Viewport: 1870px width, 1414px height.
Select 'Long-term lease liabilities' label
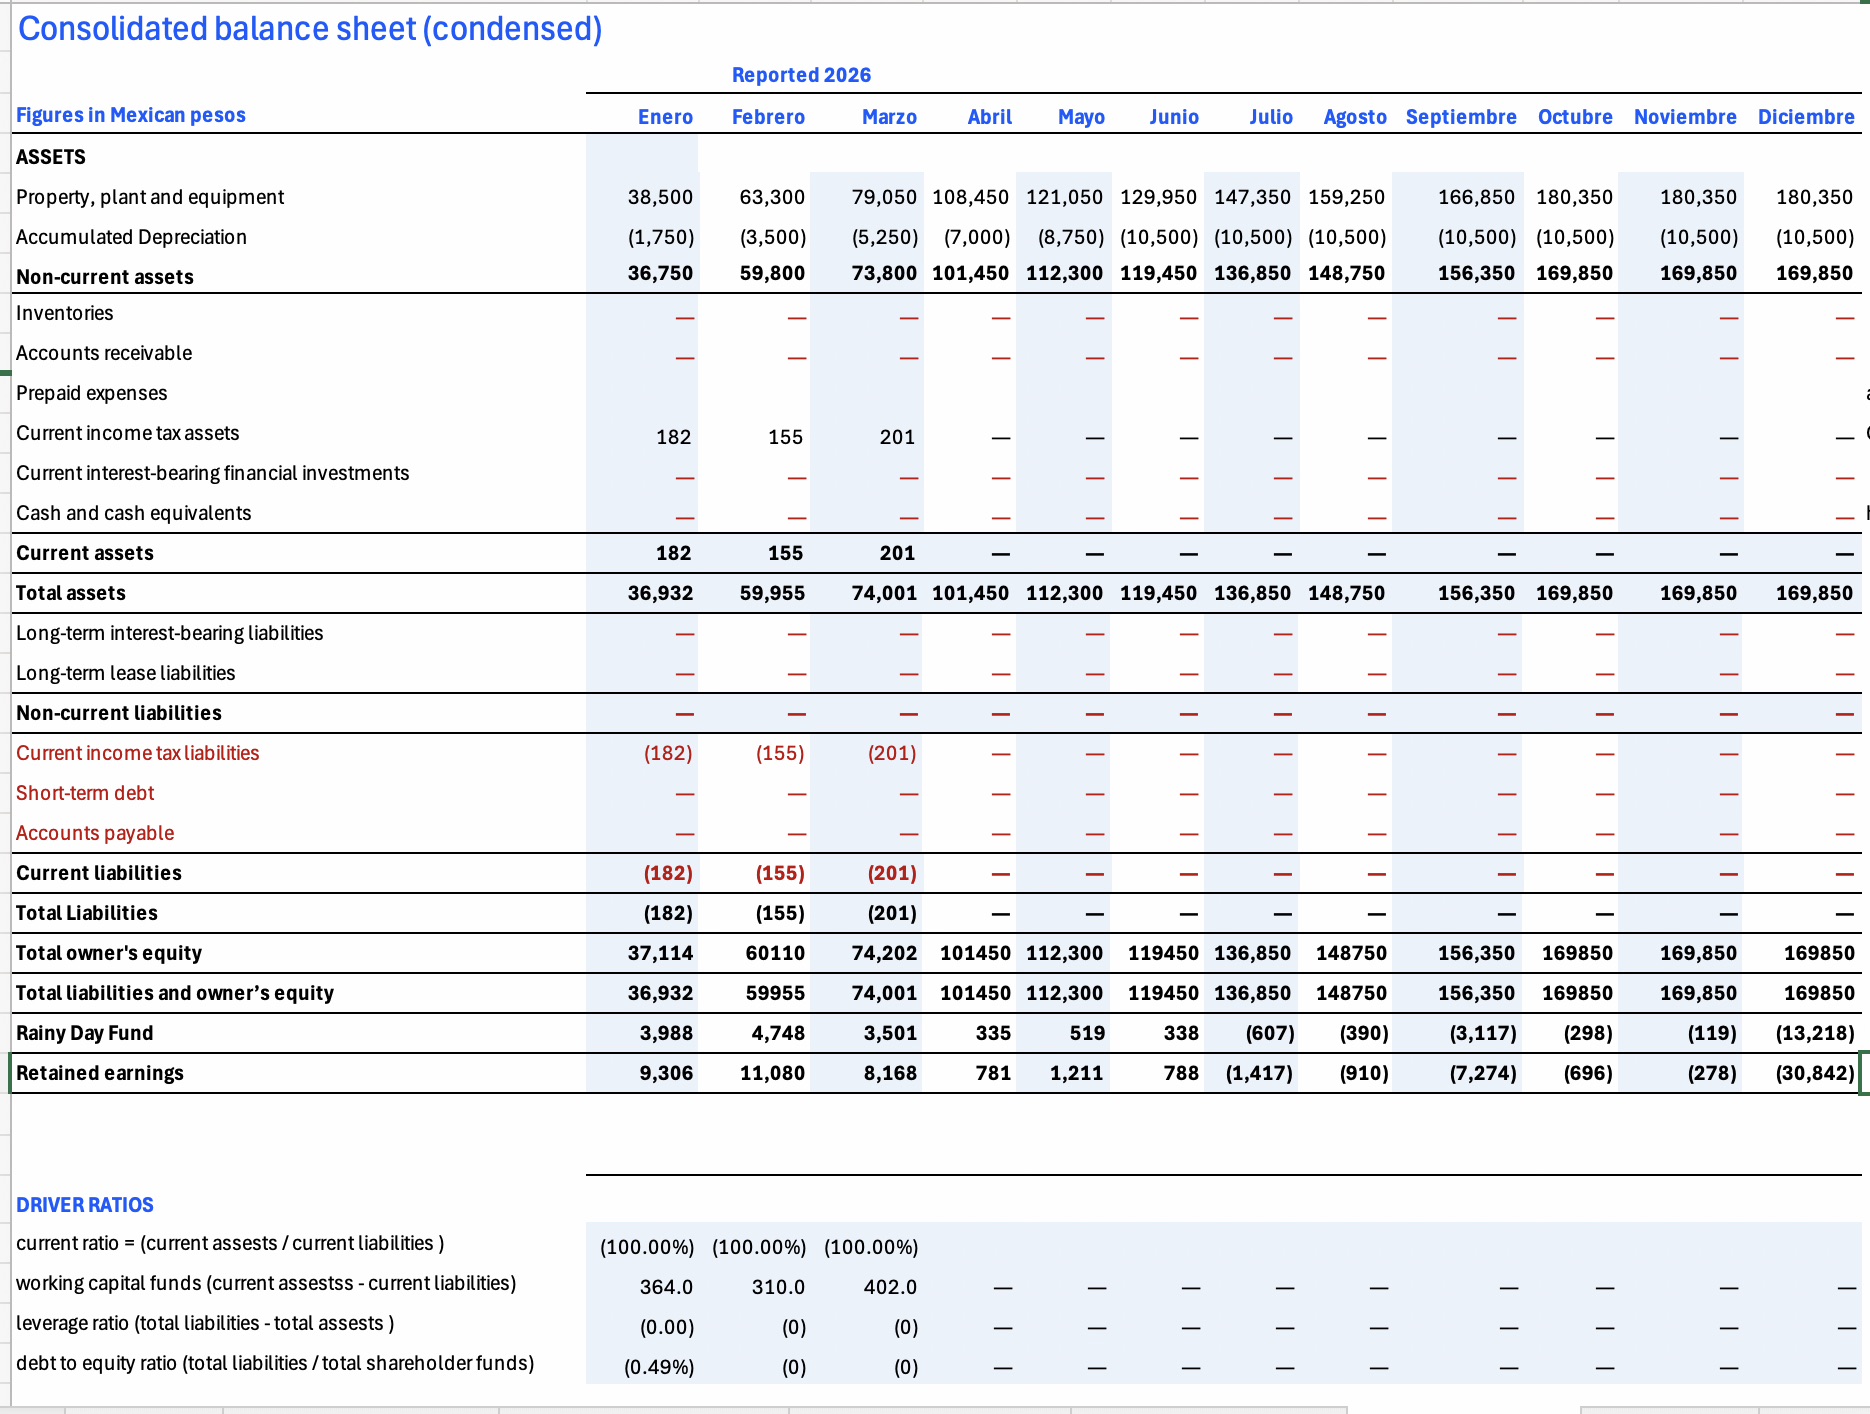click(126, 673)
